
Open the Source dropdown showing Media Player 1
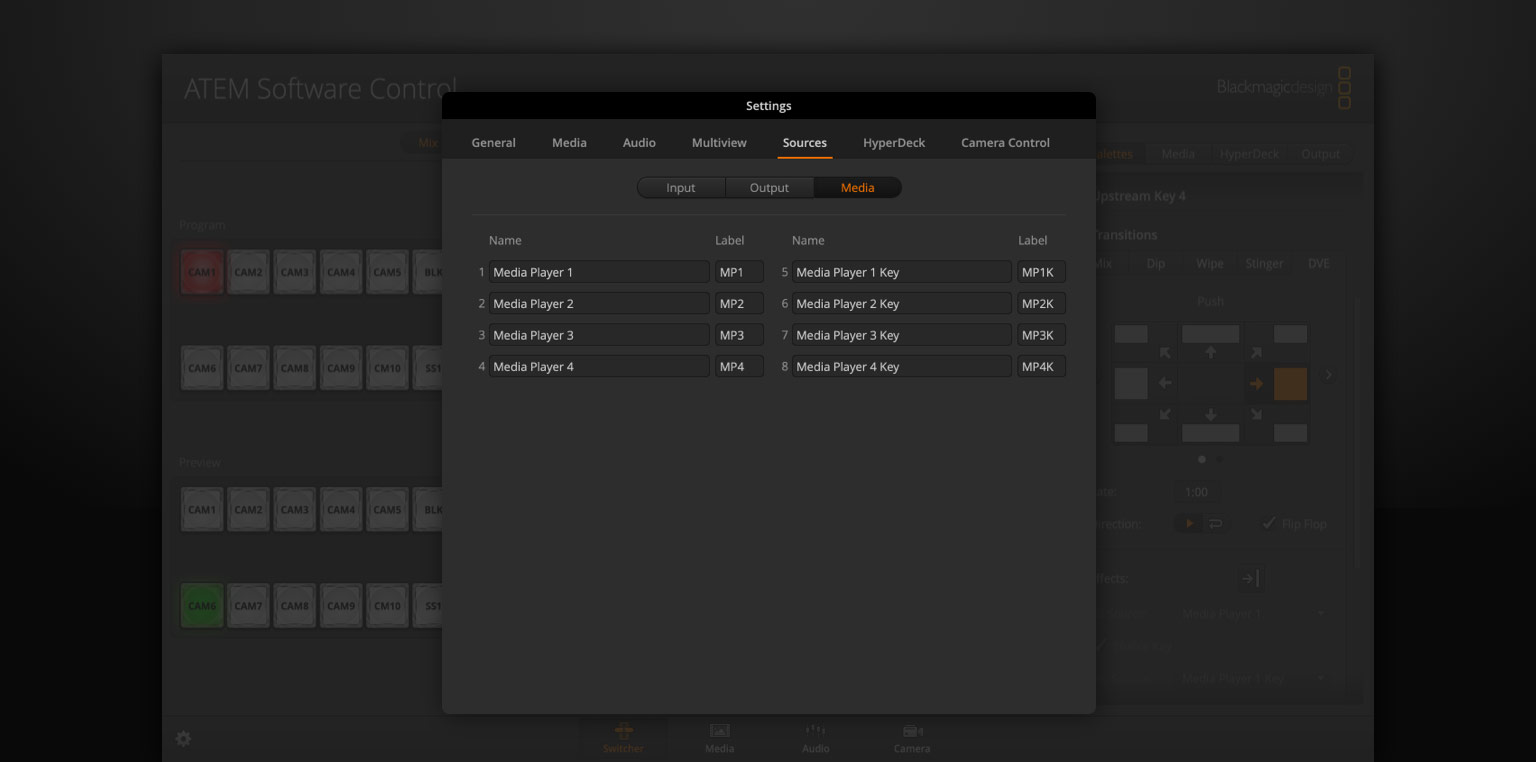pos(1254,613)
